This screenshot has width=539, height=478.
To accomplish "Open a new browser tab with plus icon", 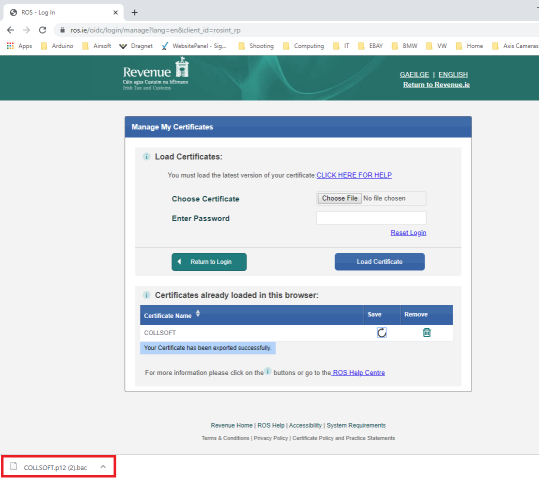I will click(x=134, y=13).
